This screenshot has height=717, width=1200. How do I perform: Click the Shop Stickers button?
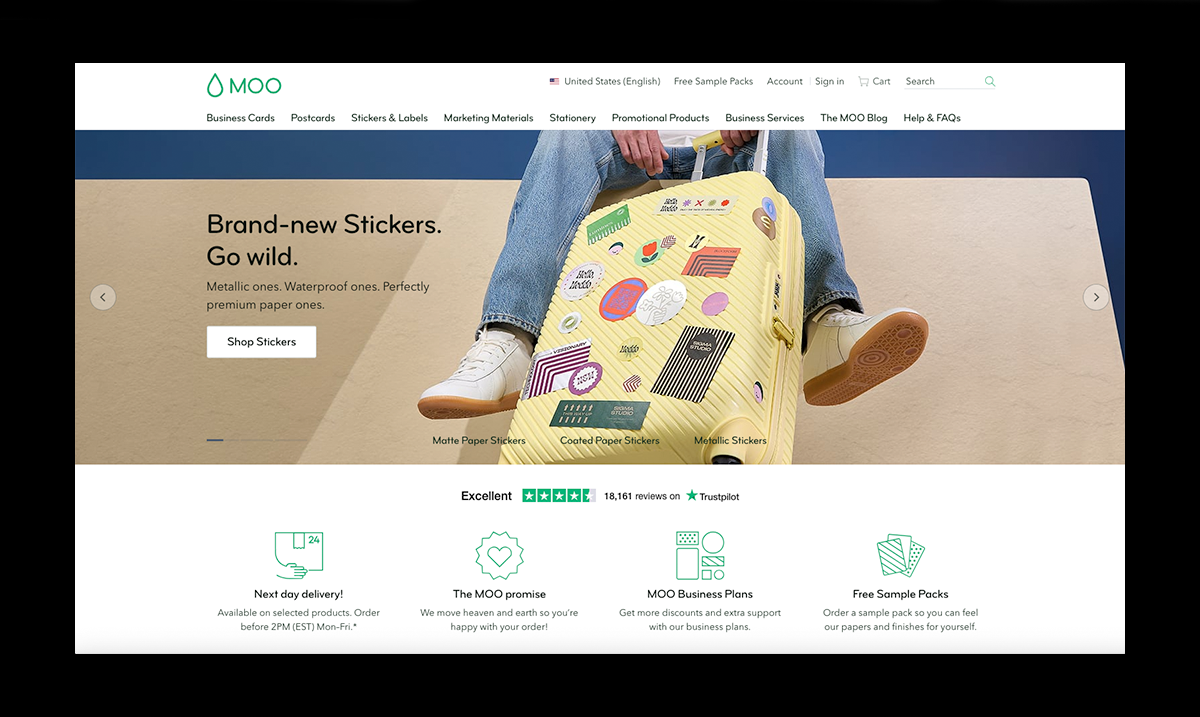261,342
